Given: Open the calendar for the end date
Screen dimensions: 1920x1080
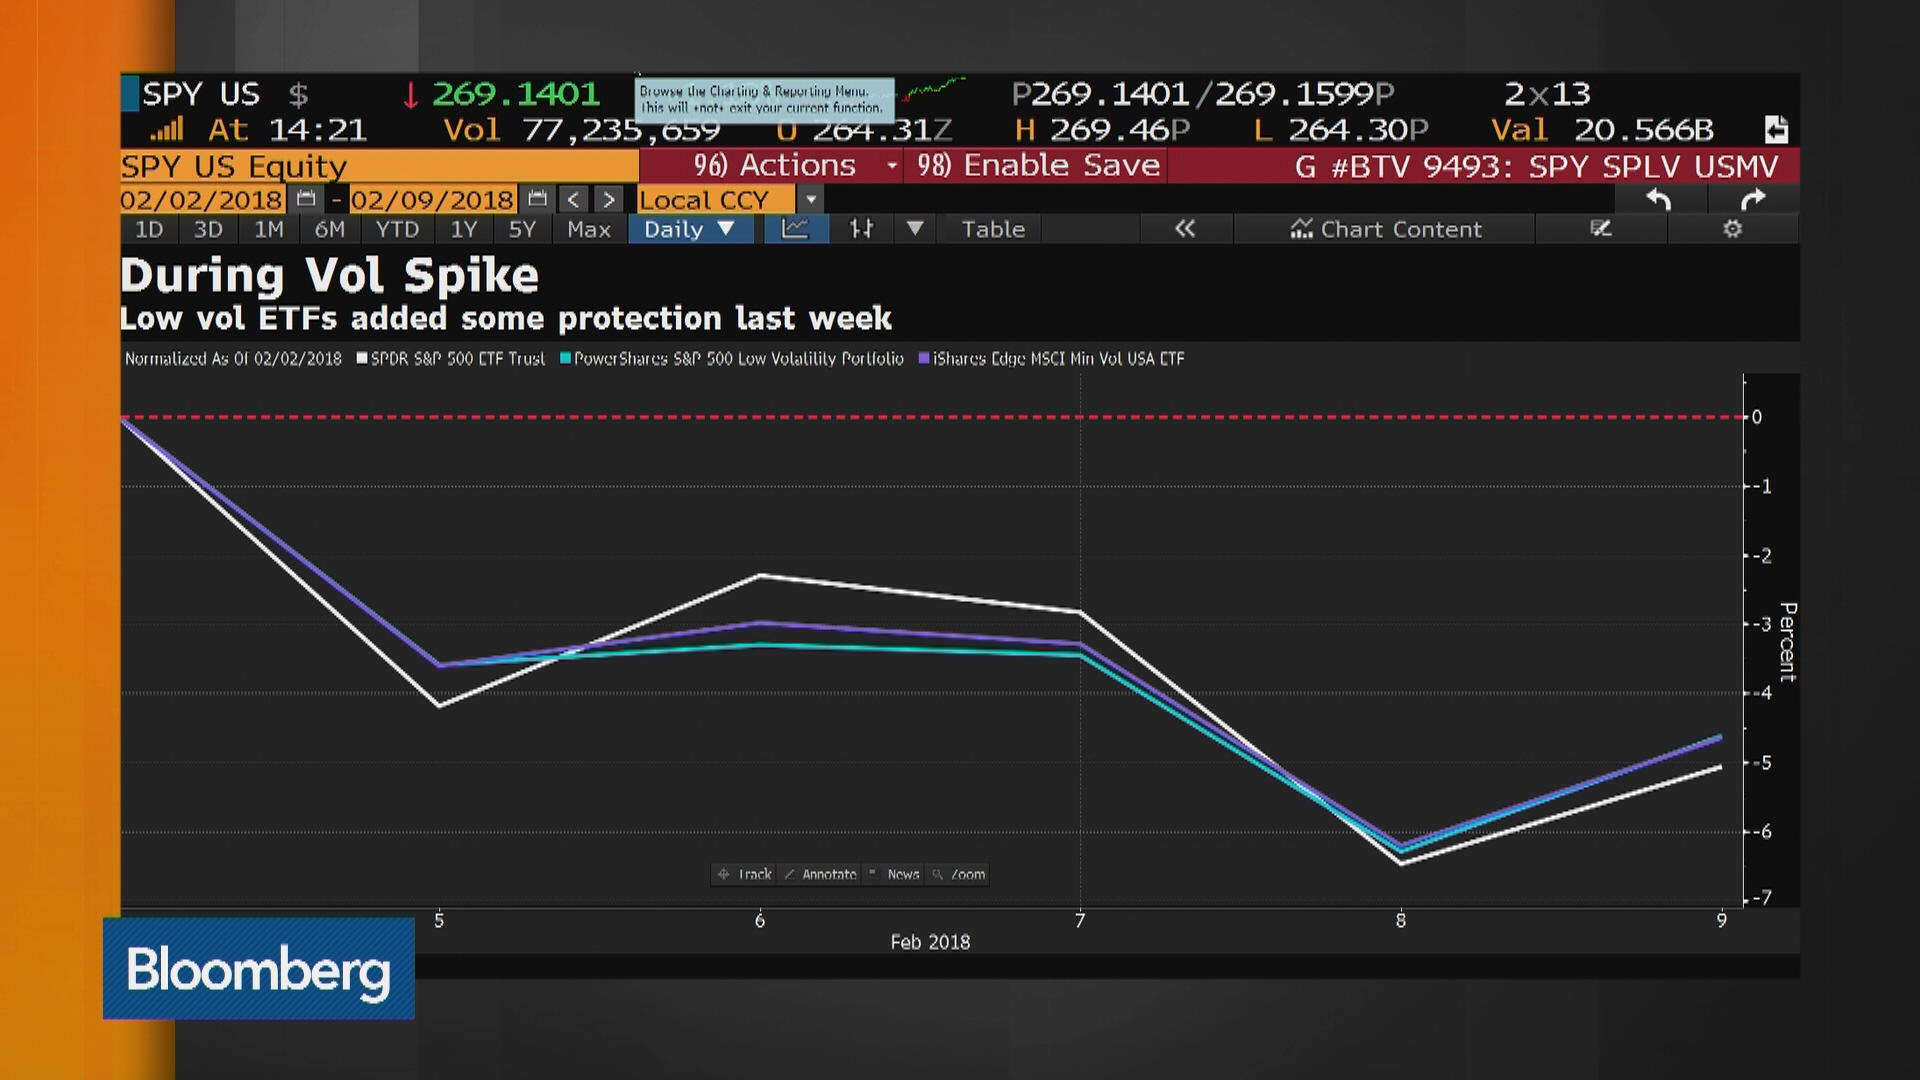Looking at the screenshot, I should click(x=537, y=199).
